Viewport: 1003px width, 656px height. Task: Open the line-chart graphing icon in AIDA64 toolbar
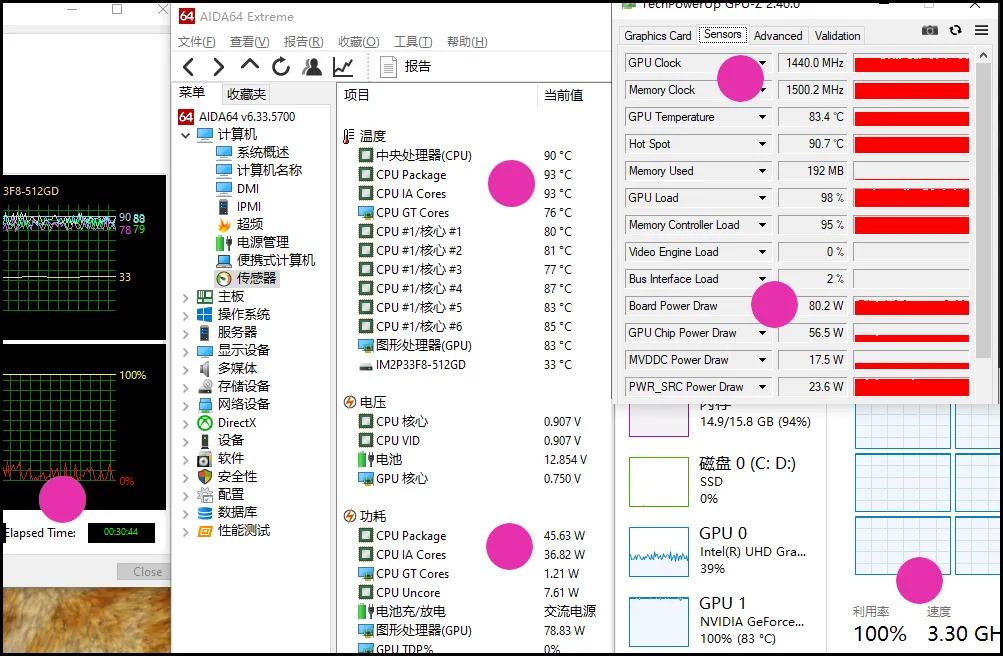[342, 66]
